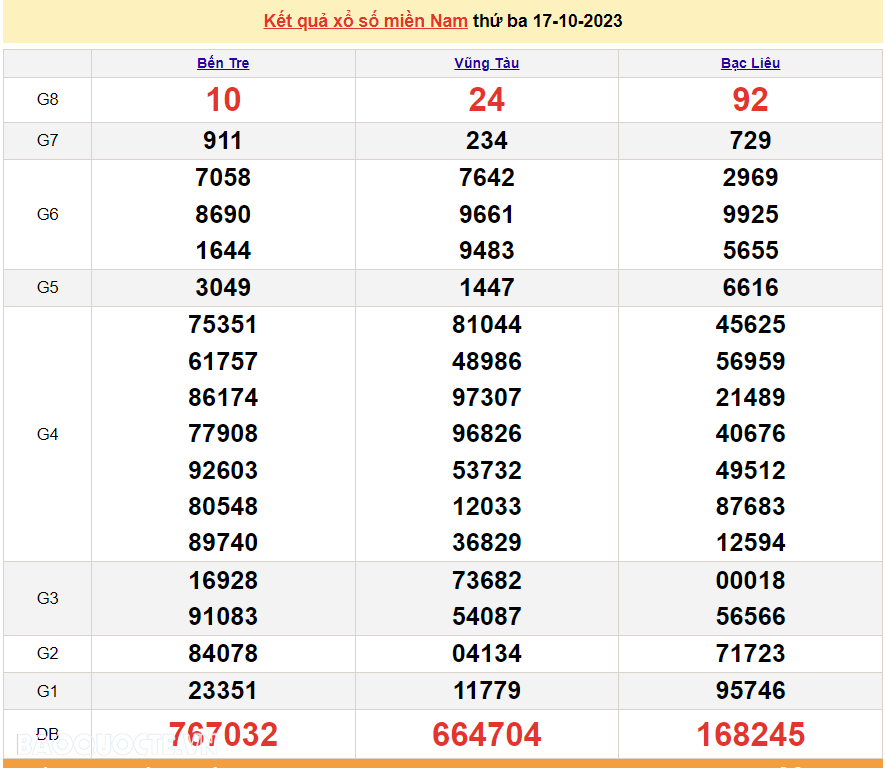Select the G8 row label

click(x=47, y=99)
